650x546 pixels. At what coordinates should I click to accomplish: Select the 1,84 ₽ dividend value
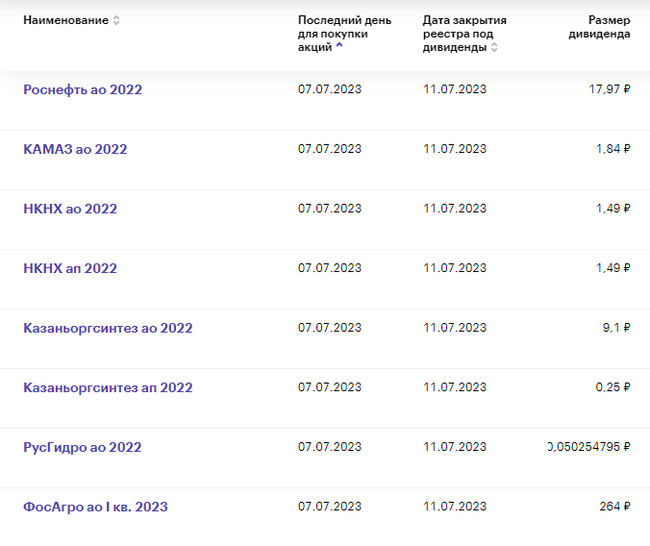coord(613,148)
